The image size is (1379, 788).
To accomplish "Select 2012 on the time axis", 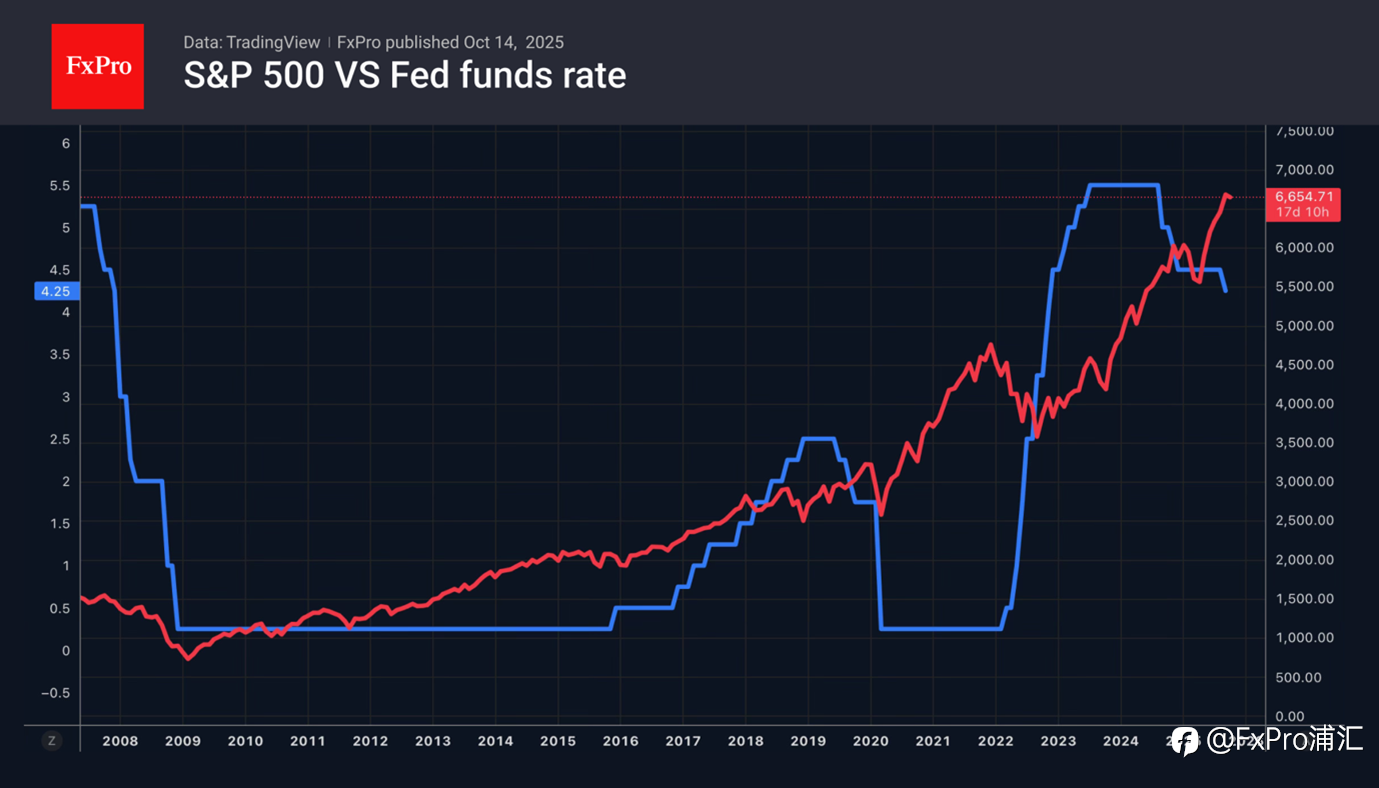I will point(370,741).
